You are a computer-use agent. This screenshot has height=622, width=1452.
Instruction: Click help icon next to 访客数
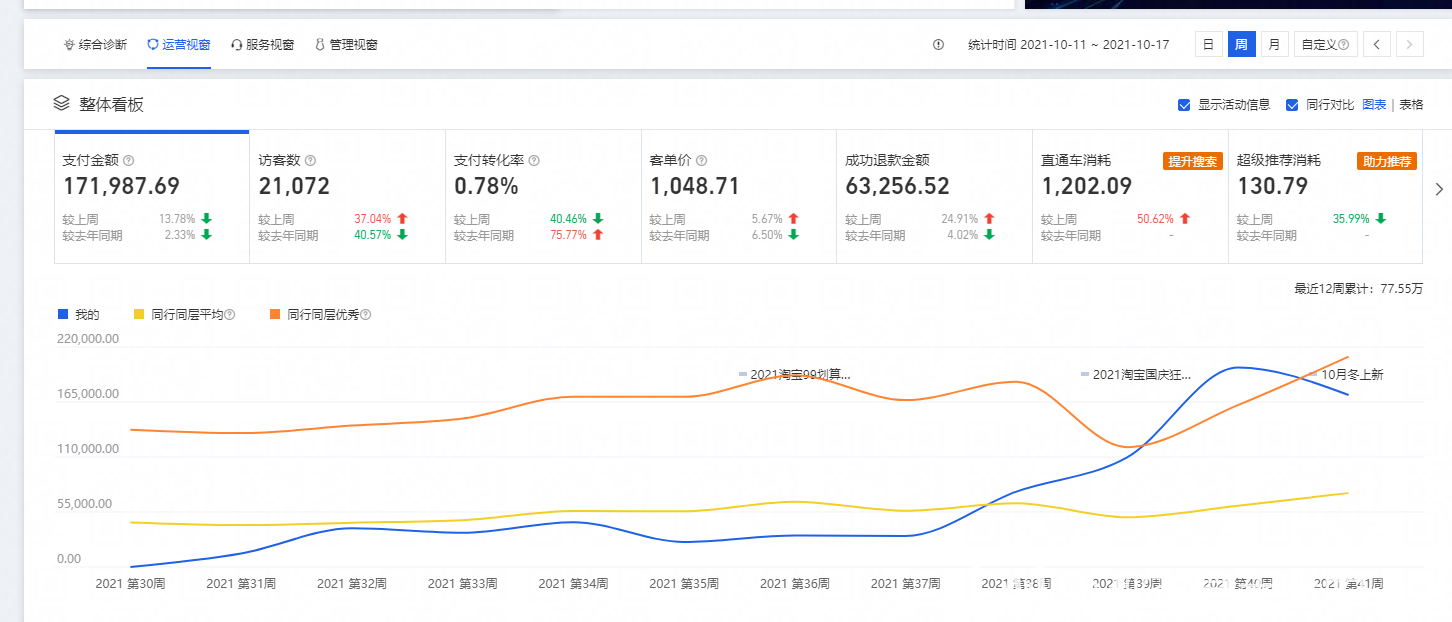tap(310, 160)
